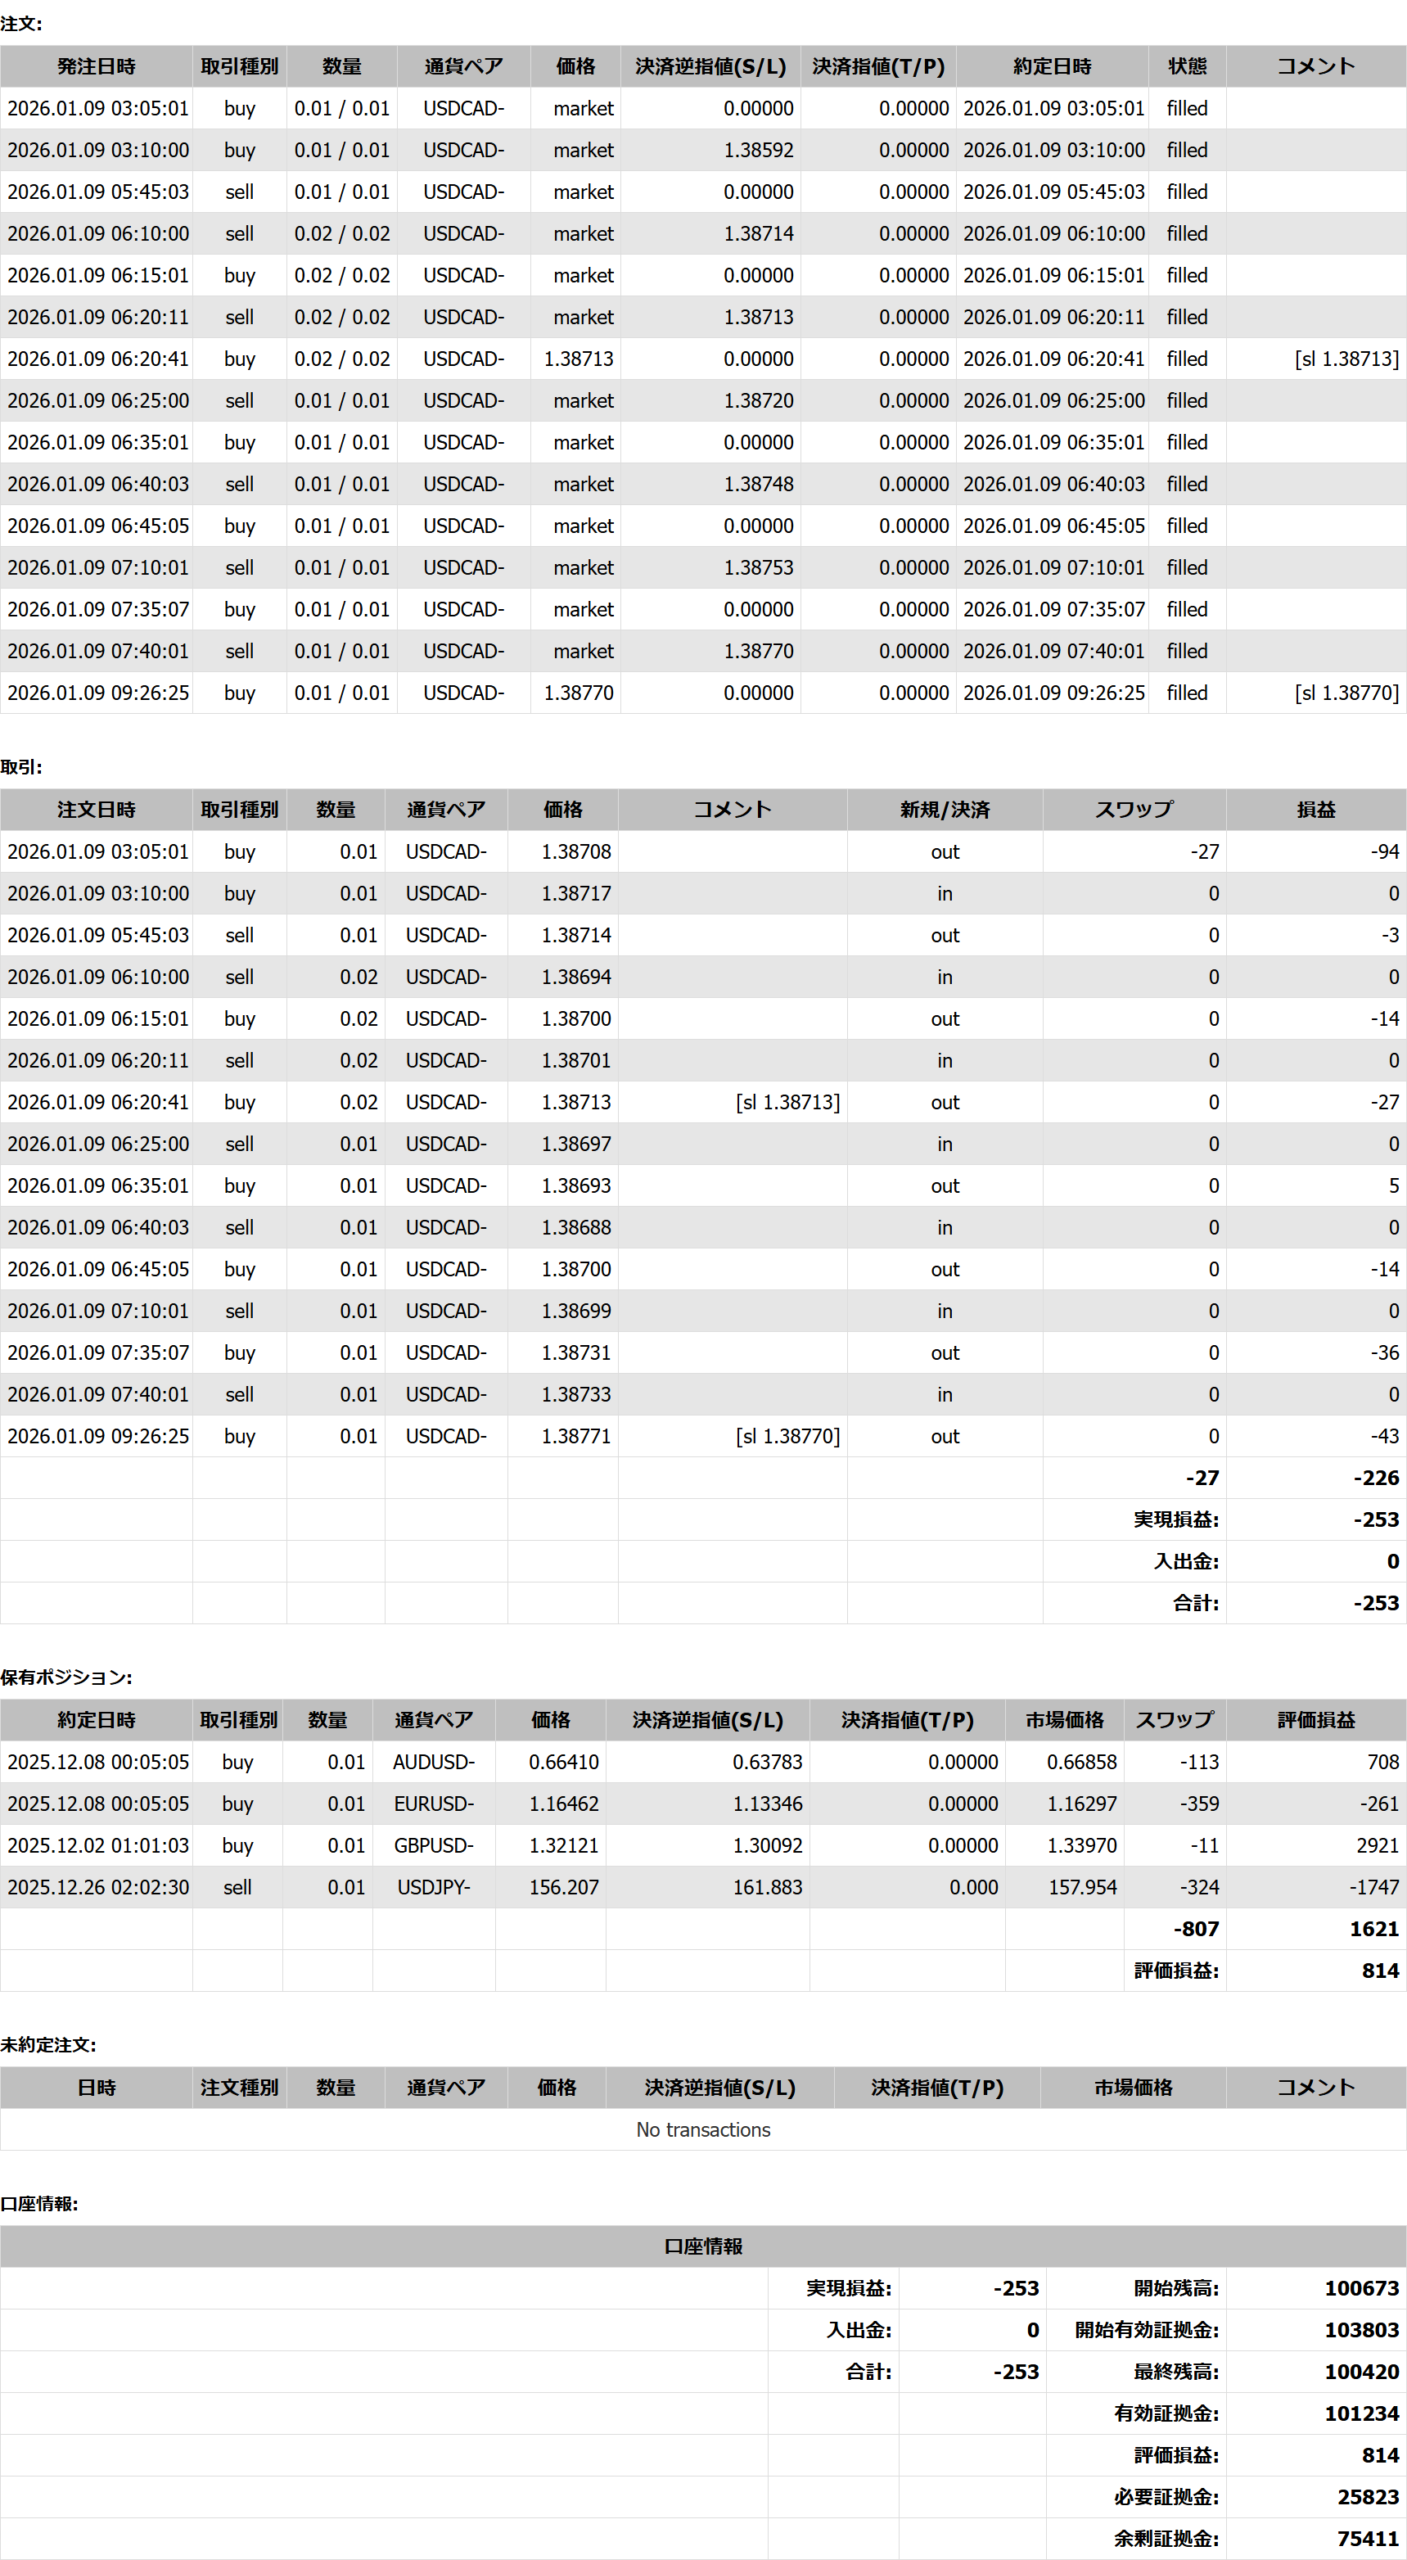
Task: Click the No transactions text
Action: click(703, 2129)
